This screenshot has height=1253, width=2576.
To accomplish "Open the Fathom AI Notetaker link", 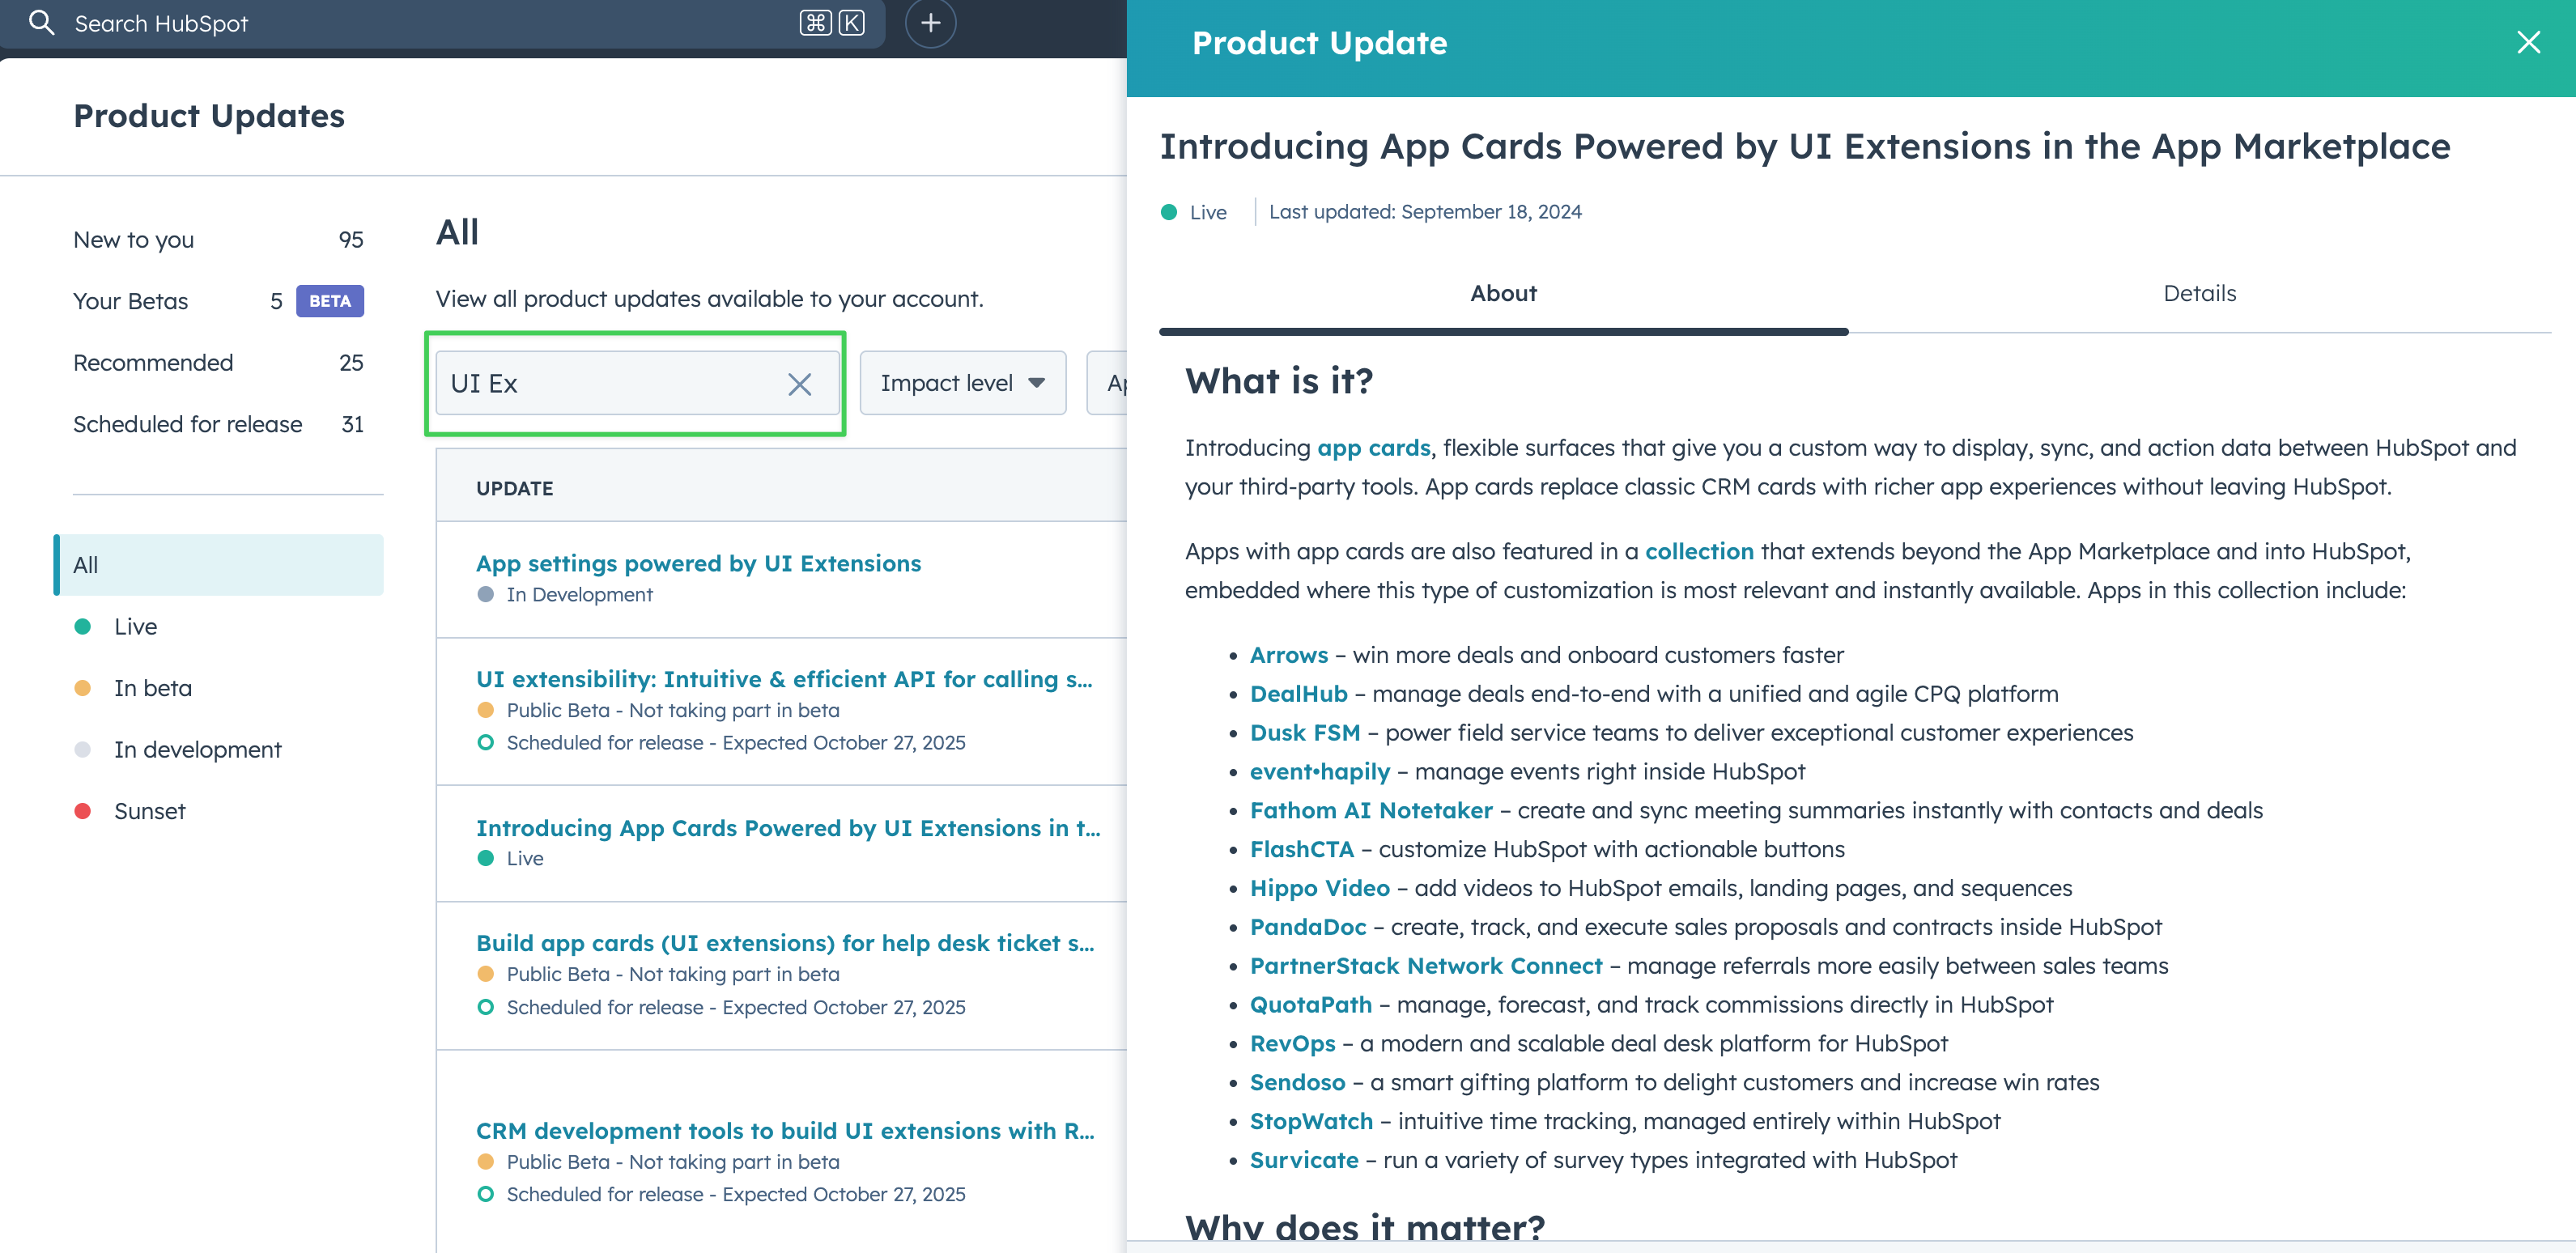I will click(x=1370, y=811).
